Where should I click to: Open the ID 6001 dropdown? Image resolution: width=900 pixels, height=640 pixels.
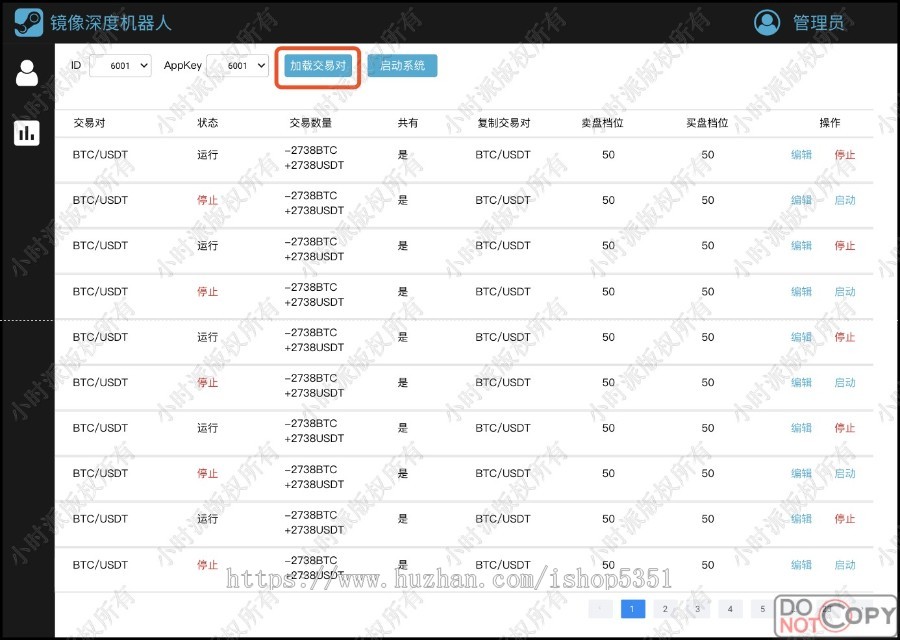pyautogui.click(x=120, y=65)
